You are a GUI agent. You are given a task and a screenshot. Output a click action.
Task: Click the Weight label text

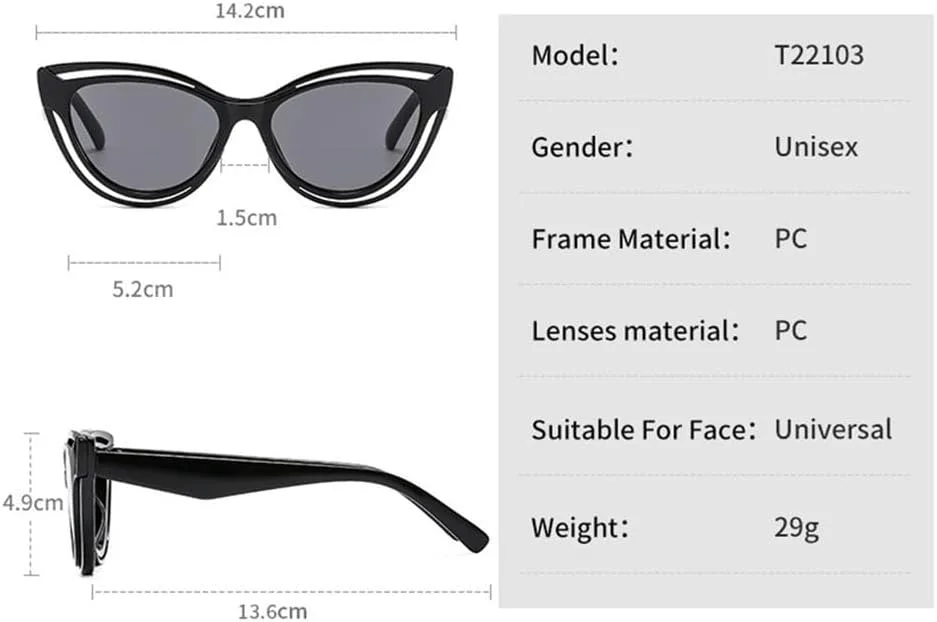580,528
